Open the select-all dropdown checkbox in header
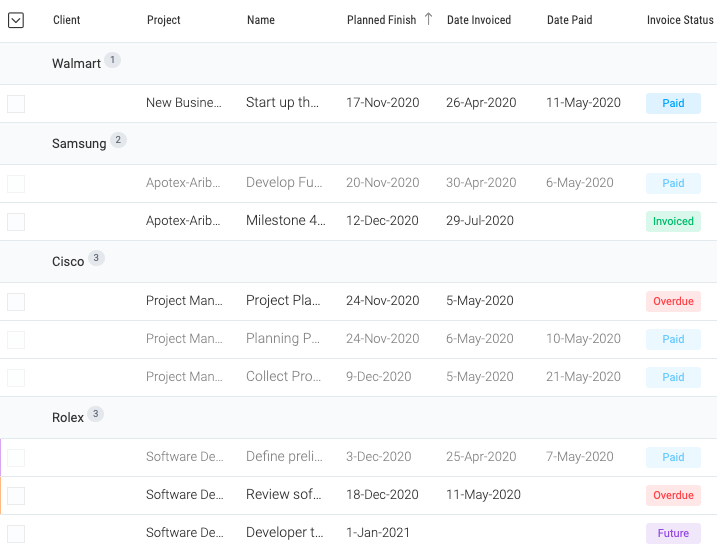The image size is (717, 552). [x=16, y=20]
